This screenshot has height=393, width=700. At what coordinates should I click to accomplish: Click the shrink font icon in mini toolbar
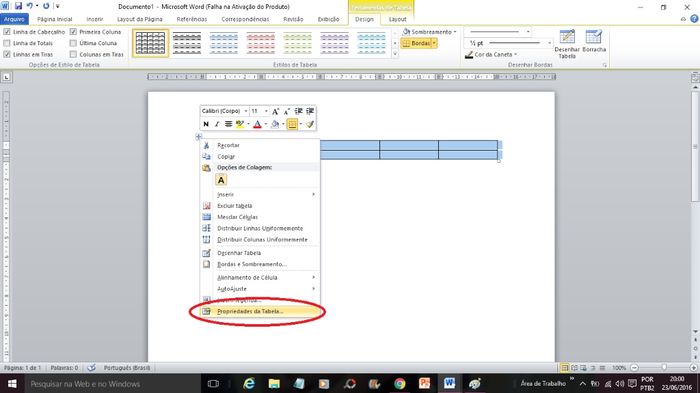coord(287,111)
